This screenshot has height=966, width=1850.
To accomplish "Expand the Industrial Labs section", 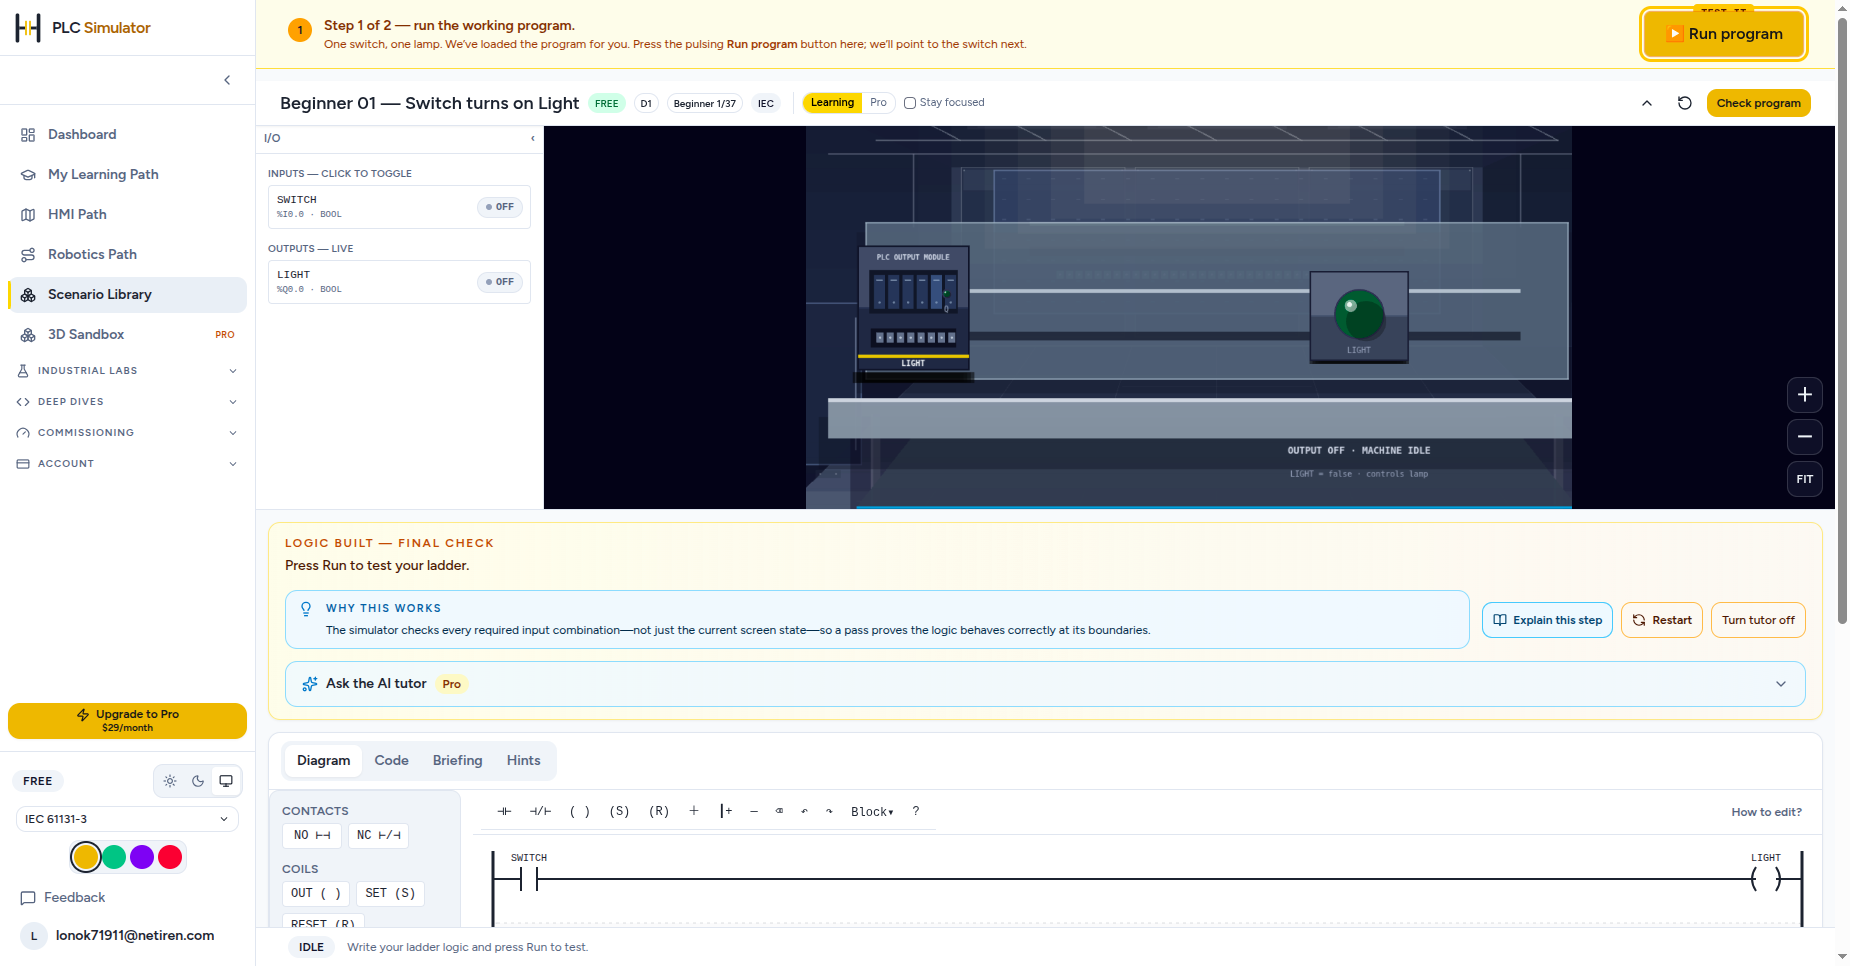I will [x=127, y=371].
